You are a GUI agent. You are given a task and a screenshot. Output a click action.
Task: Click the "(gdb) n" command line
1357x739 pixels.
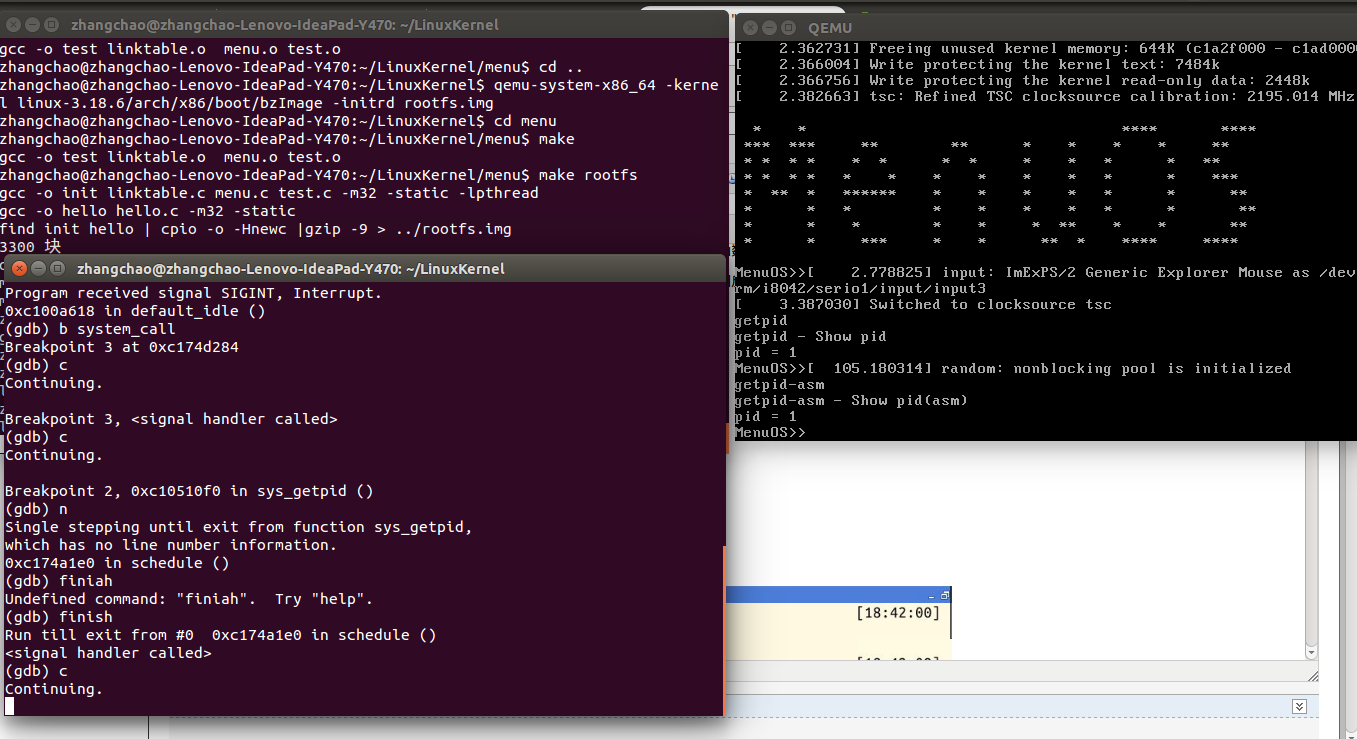click(x=36, y=509)
